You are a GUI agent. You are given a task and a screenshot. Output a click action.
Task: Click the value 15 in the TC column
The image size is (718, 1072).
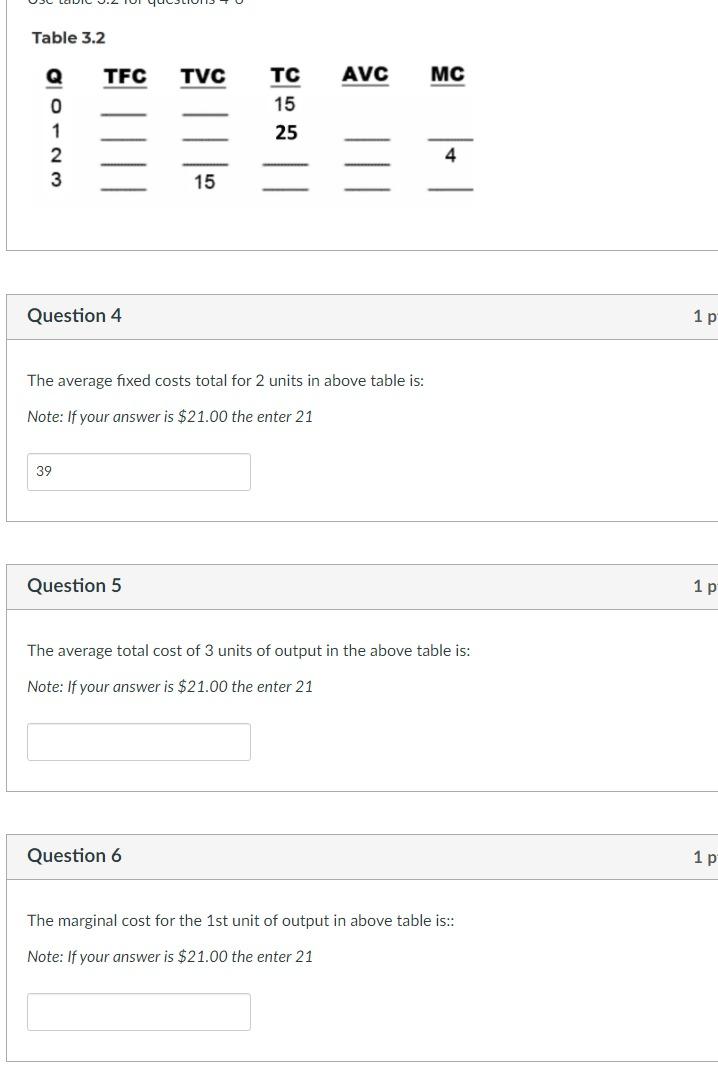click(x=285, y=103)
